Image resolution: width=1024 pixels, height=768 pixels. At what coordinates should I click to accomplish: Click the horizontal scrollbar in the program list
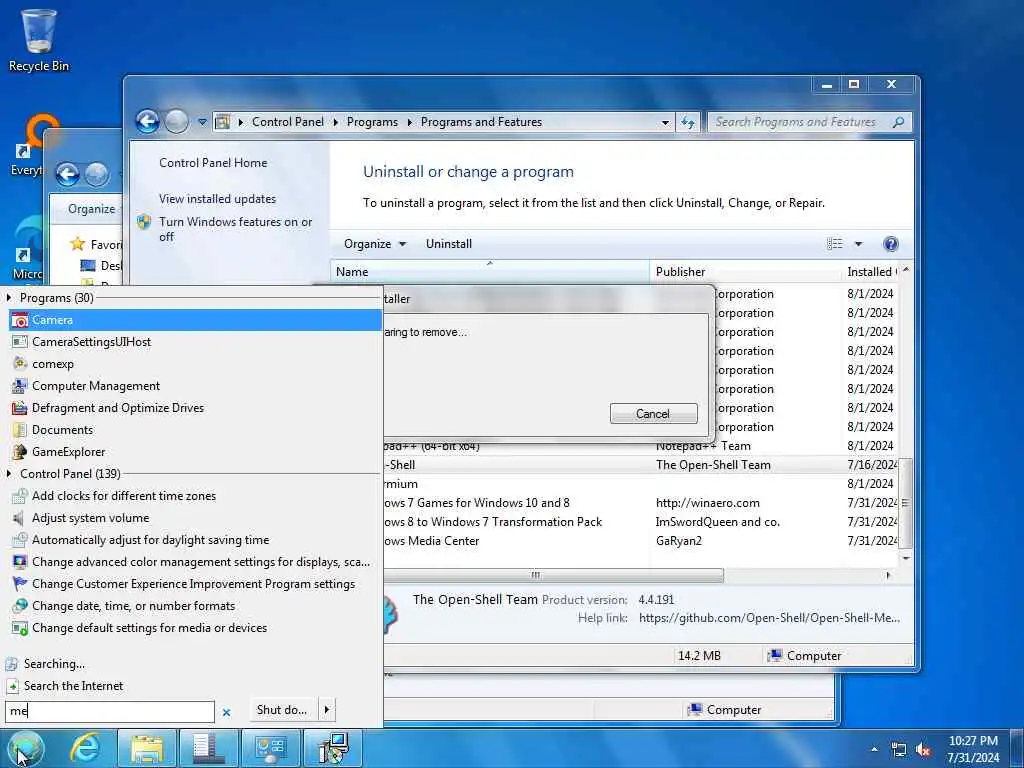click(553, 575)
